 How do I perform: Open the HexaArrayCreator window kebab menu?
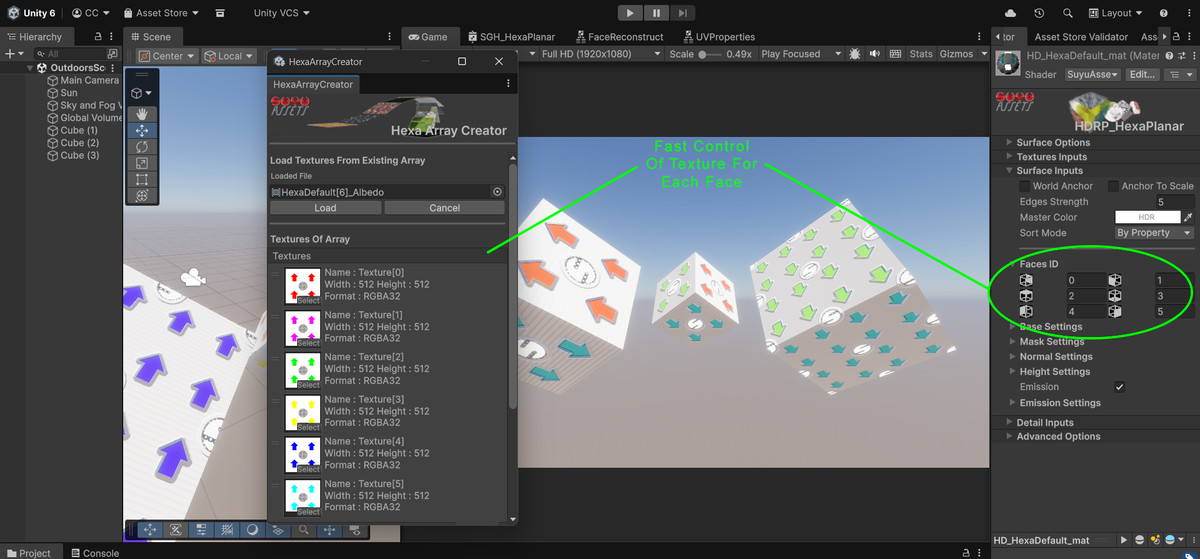point(508,84)
